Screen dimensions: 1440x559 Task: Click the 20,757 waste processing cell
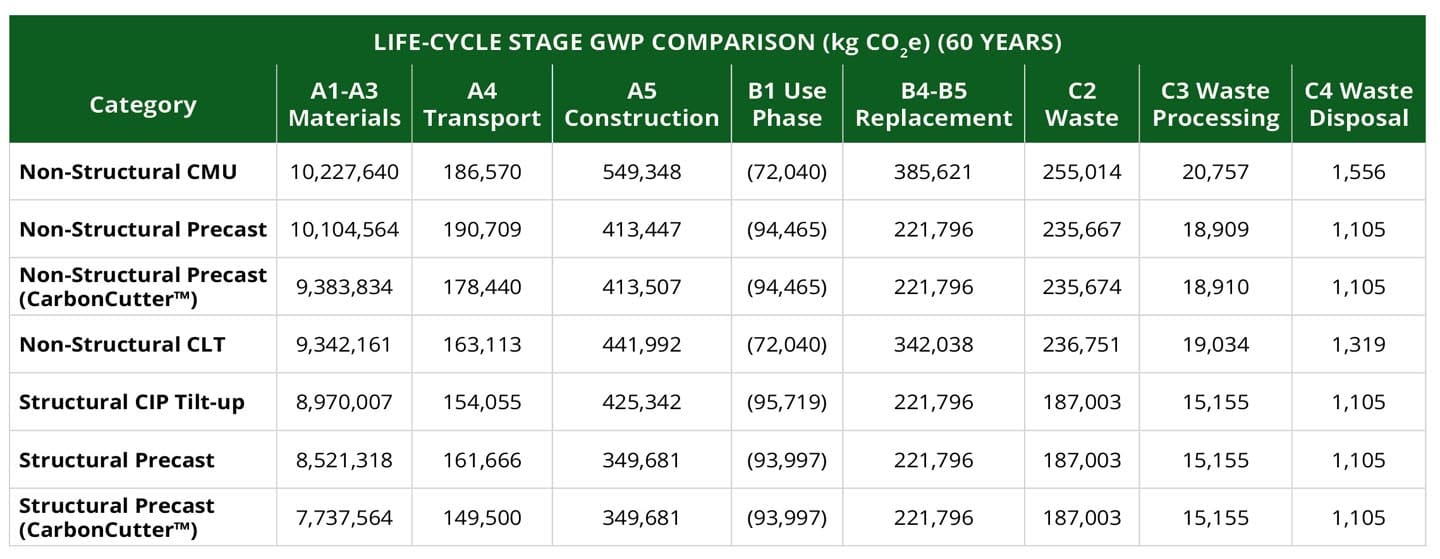point(1215,172)
